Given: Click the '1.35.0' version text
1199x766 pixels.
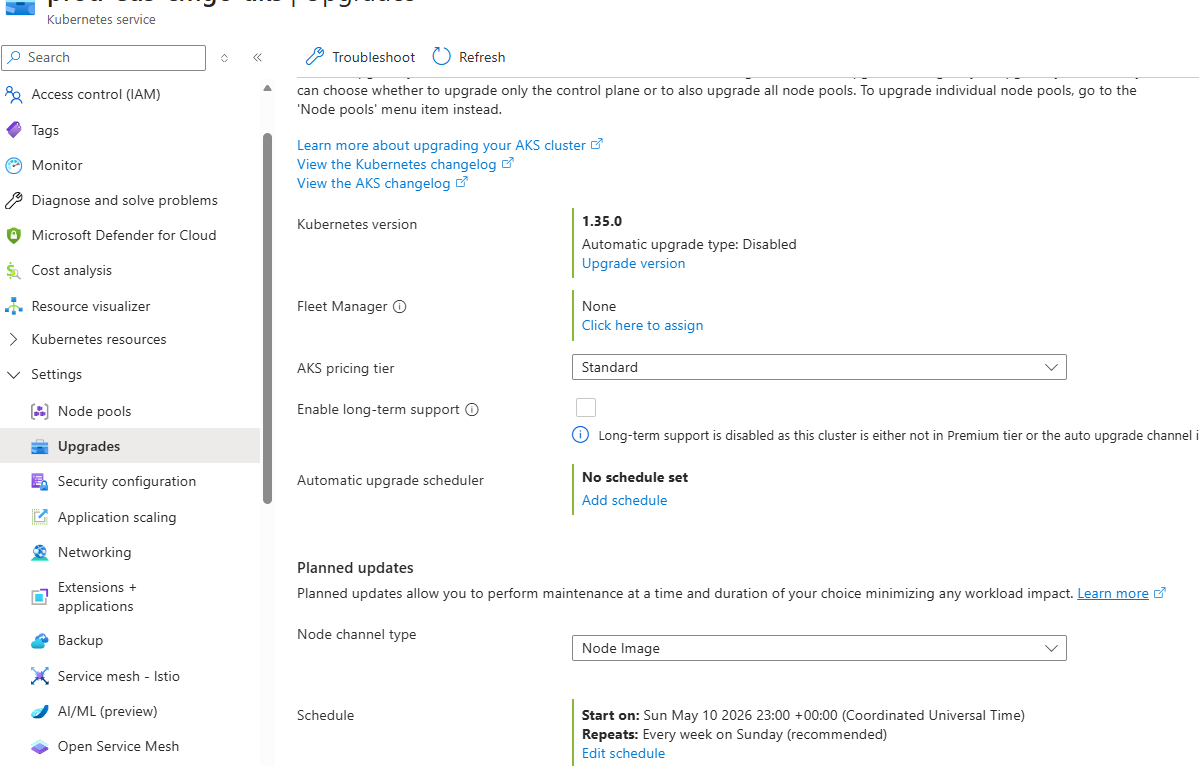Looking at the screenshot, I should coord(602,222).
